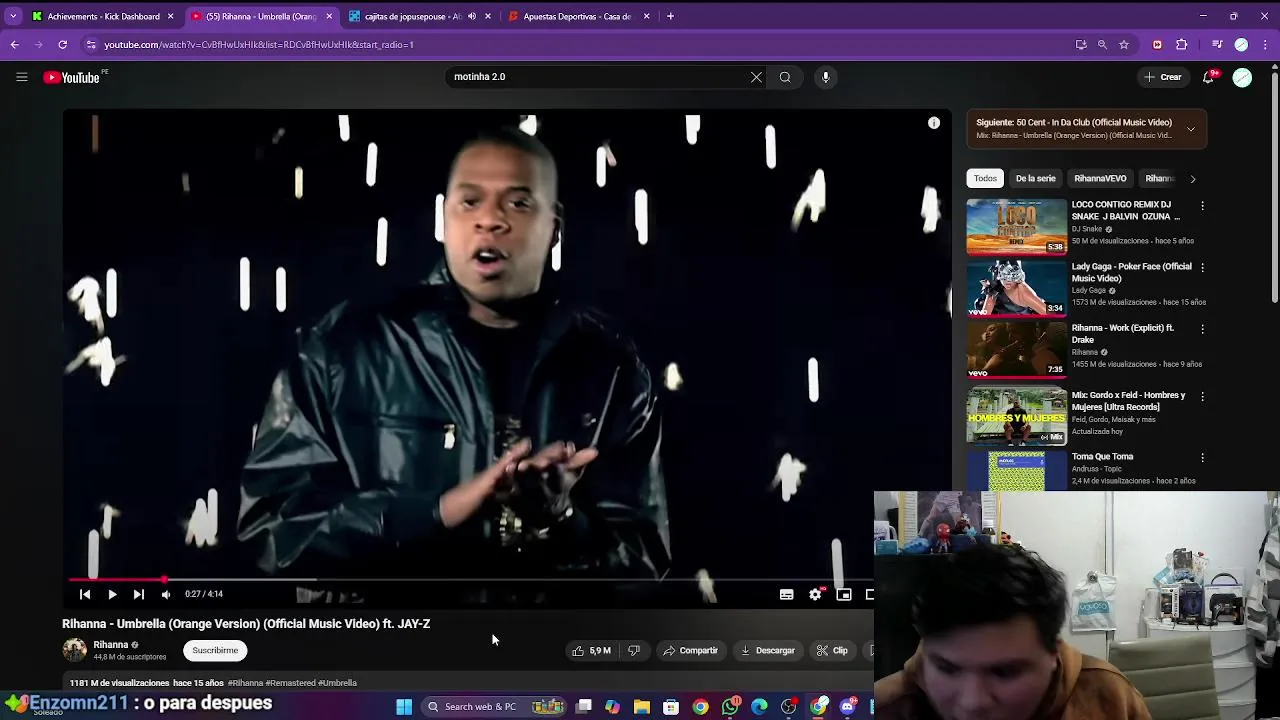Screen dimensions: 1280x720
Task: Open Rihanna channel avatar
Action: click(75, 650)
